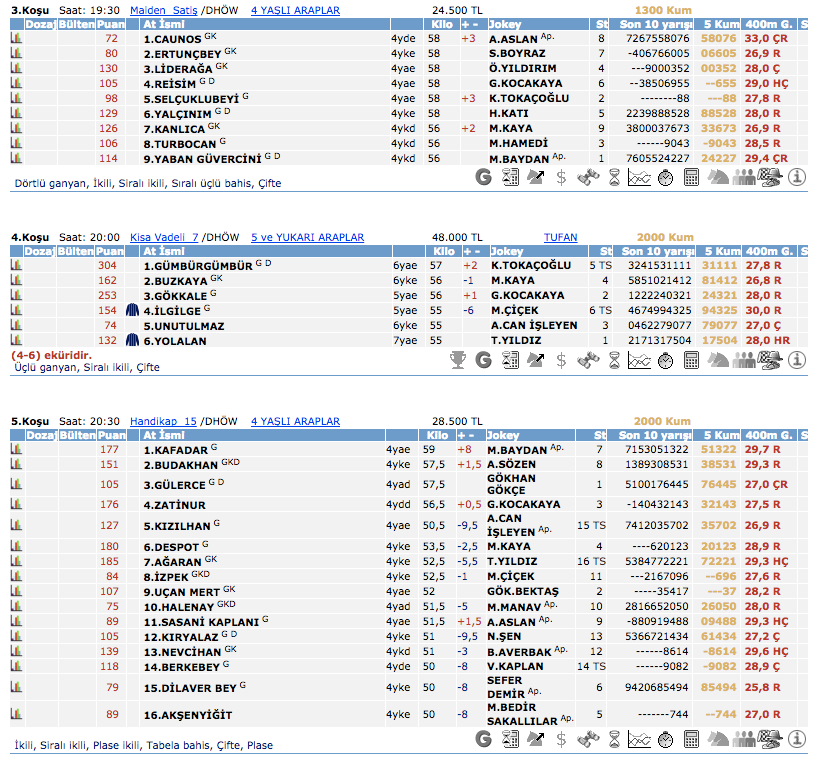Image resolution: width=823 pixels, height=760 pixels.
Task: Click the checkered flag icon in race 4
Action: coord(770,359)
